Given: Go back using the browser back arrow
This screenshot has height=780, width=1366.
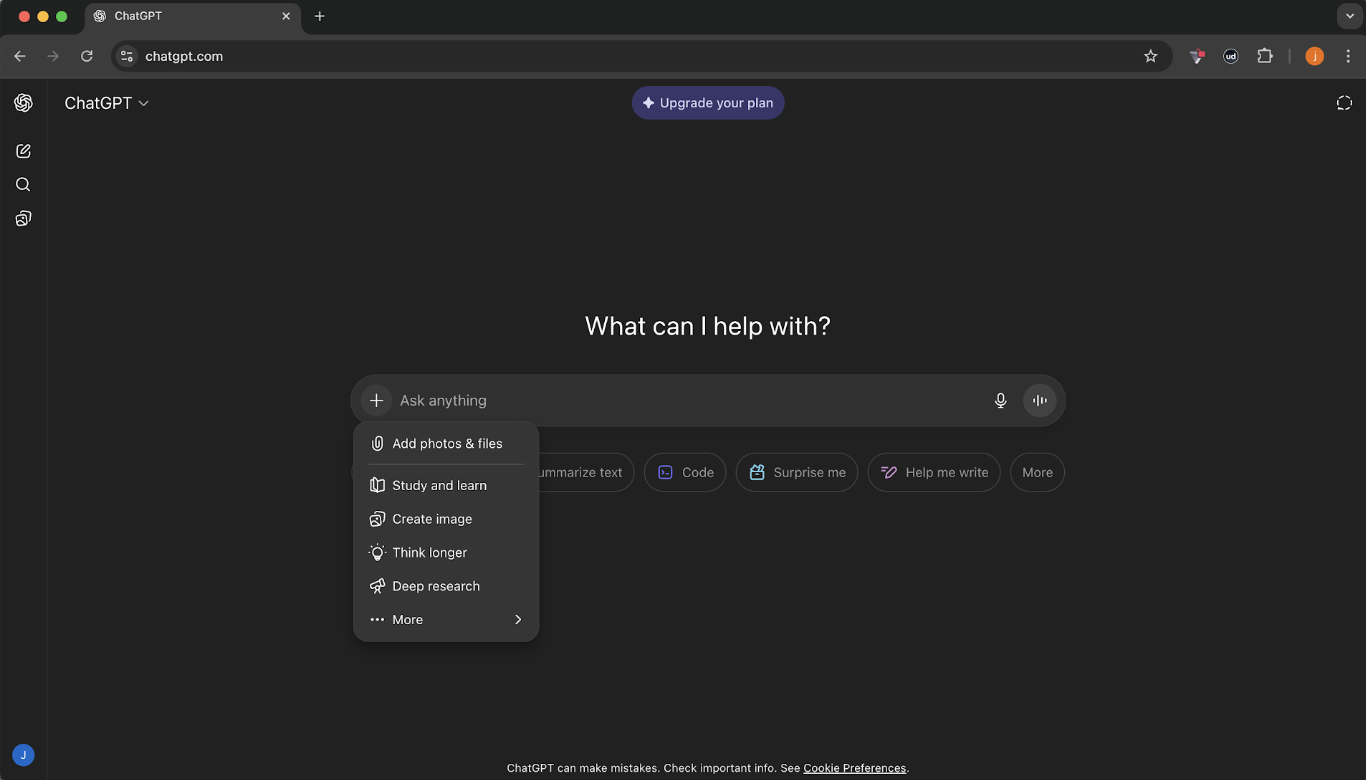Looking at the screenshot, I should (x=20, y=56).
